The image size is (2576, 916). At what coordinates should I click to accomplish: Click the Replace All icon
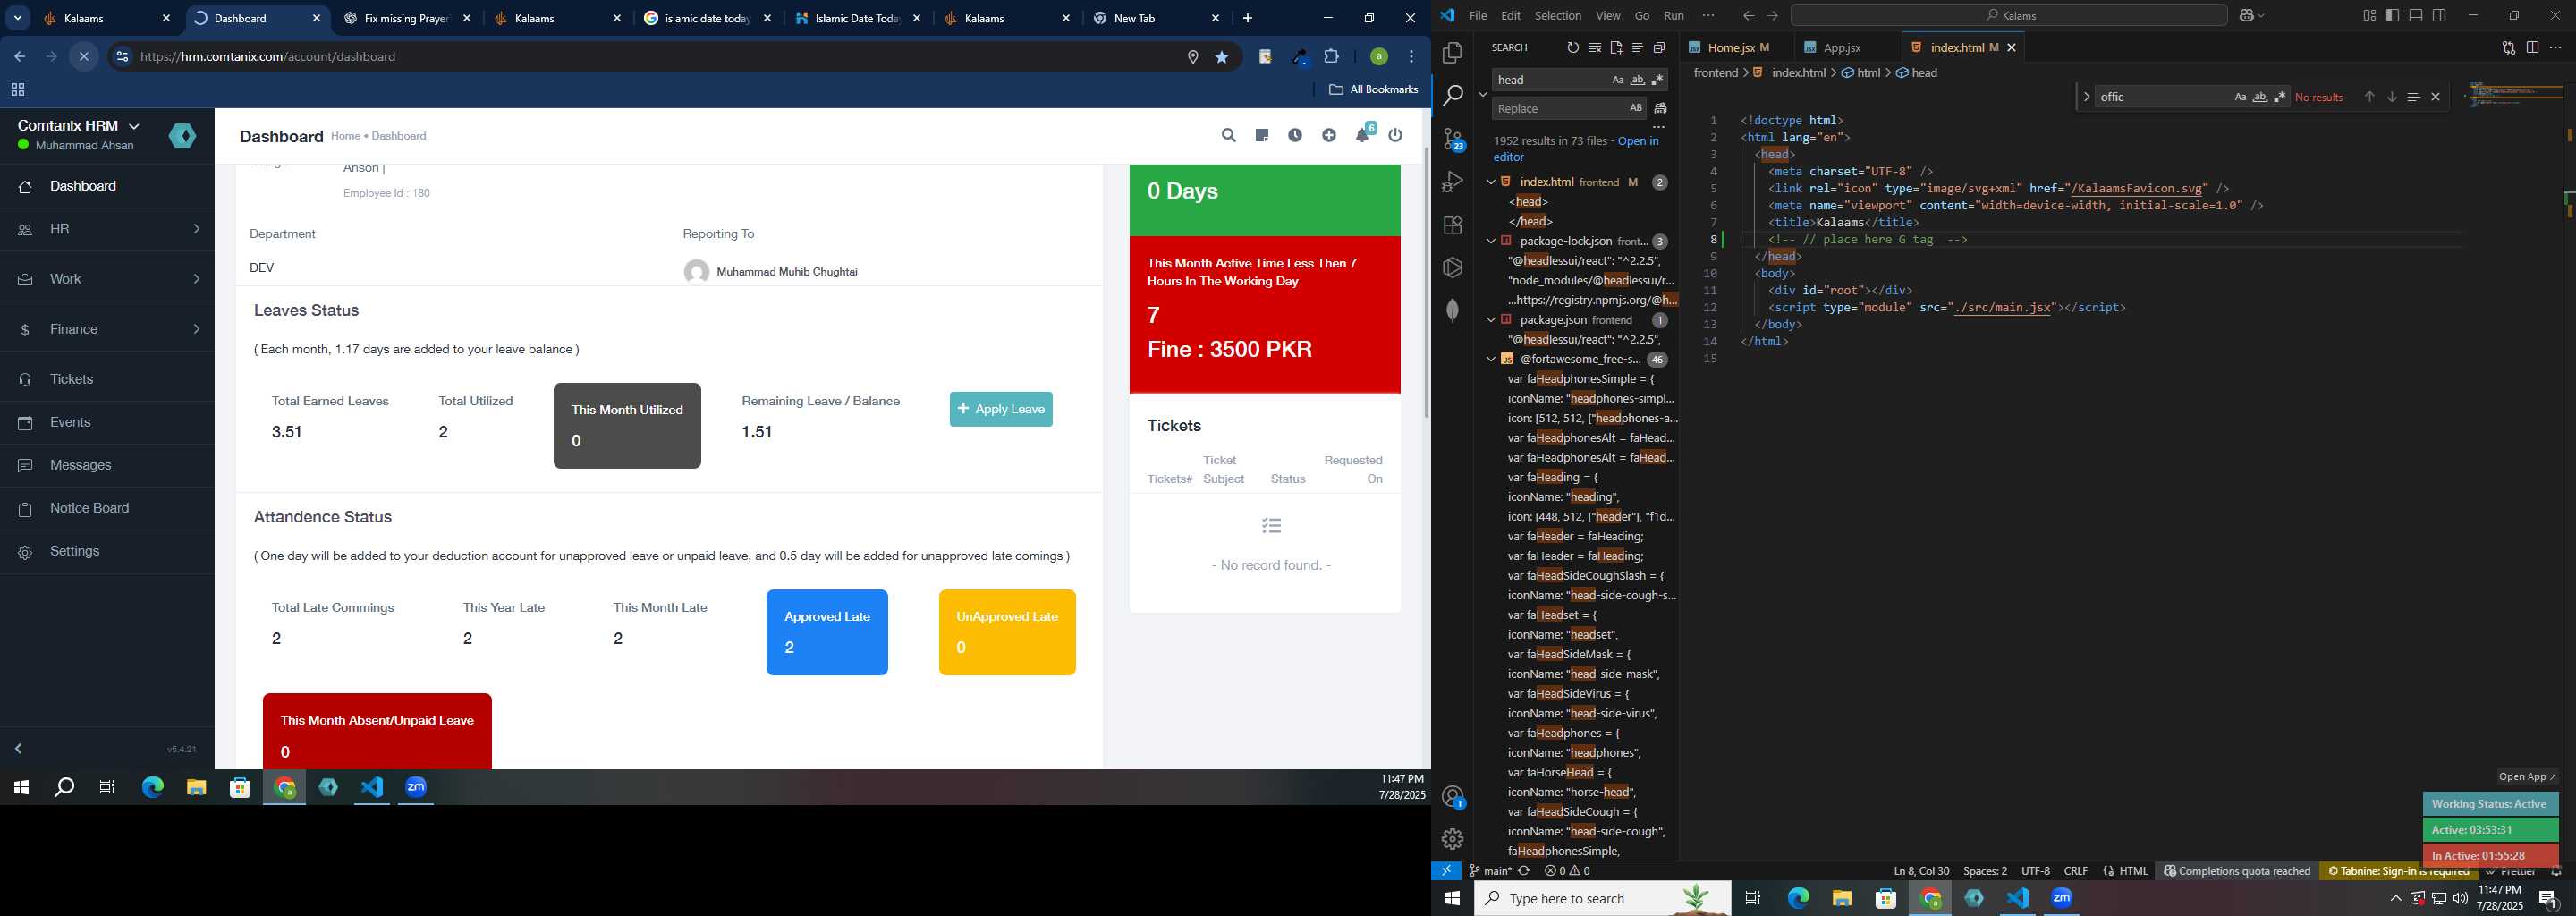tap(1661, 109)
